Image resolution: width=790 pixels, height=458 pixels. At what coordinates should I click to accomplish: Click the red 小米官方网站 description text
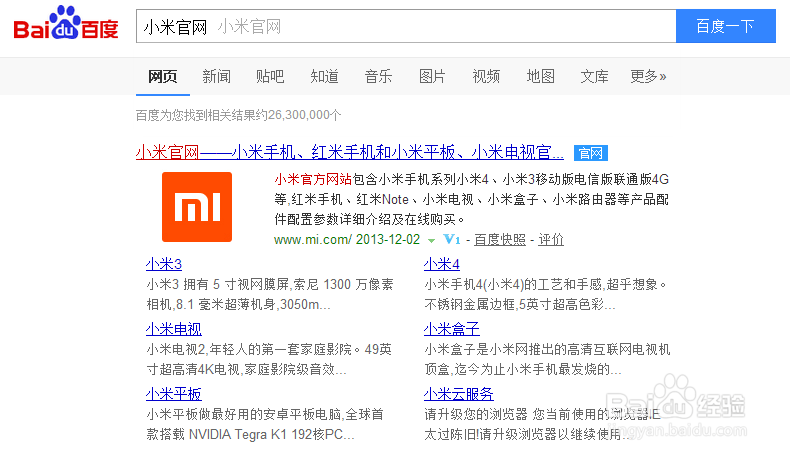[x=313, y=179]
